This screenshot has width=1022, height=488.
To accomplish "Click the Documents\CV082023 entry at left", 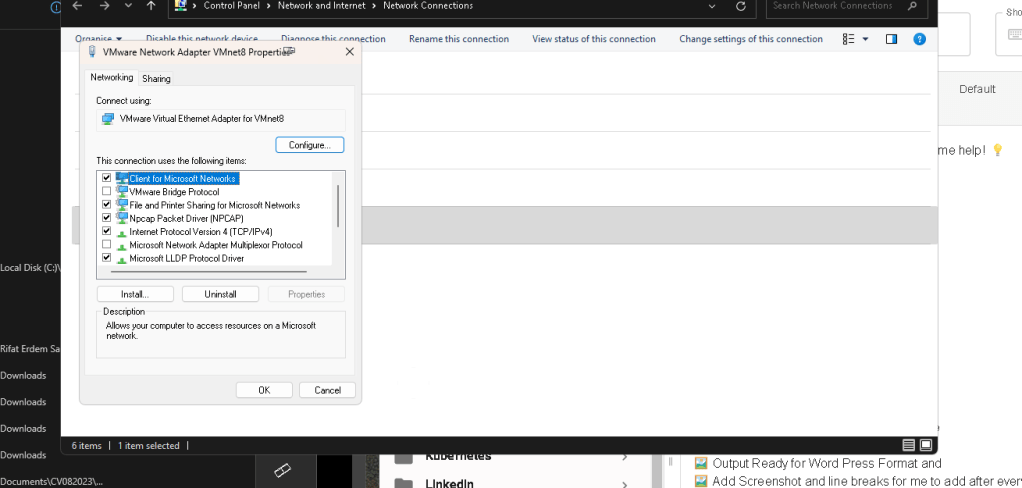I will (51, 481).
